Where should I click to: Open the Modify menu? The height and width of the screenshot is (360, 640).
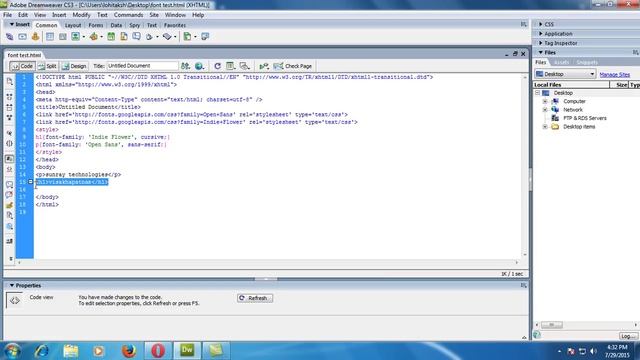pos(81,15)
